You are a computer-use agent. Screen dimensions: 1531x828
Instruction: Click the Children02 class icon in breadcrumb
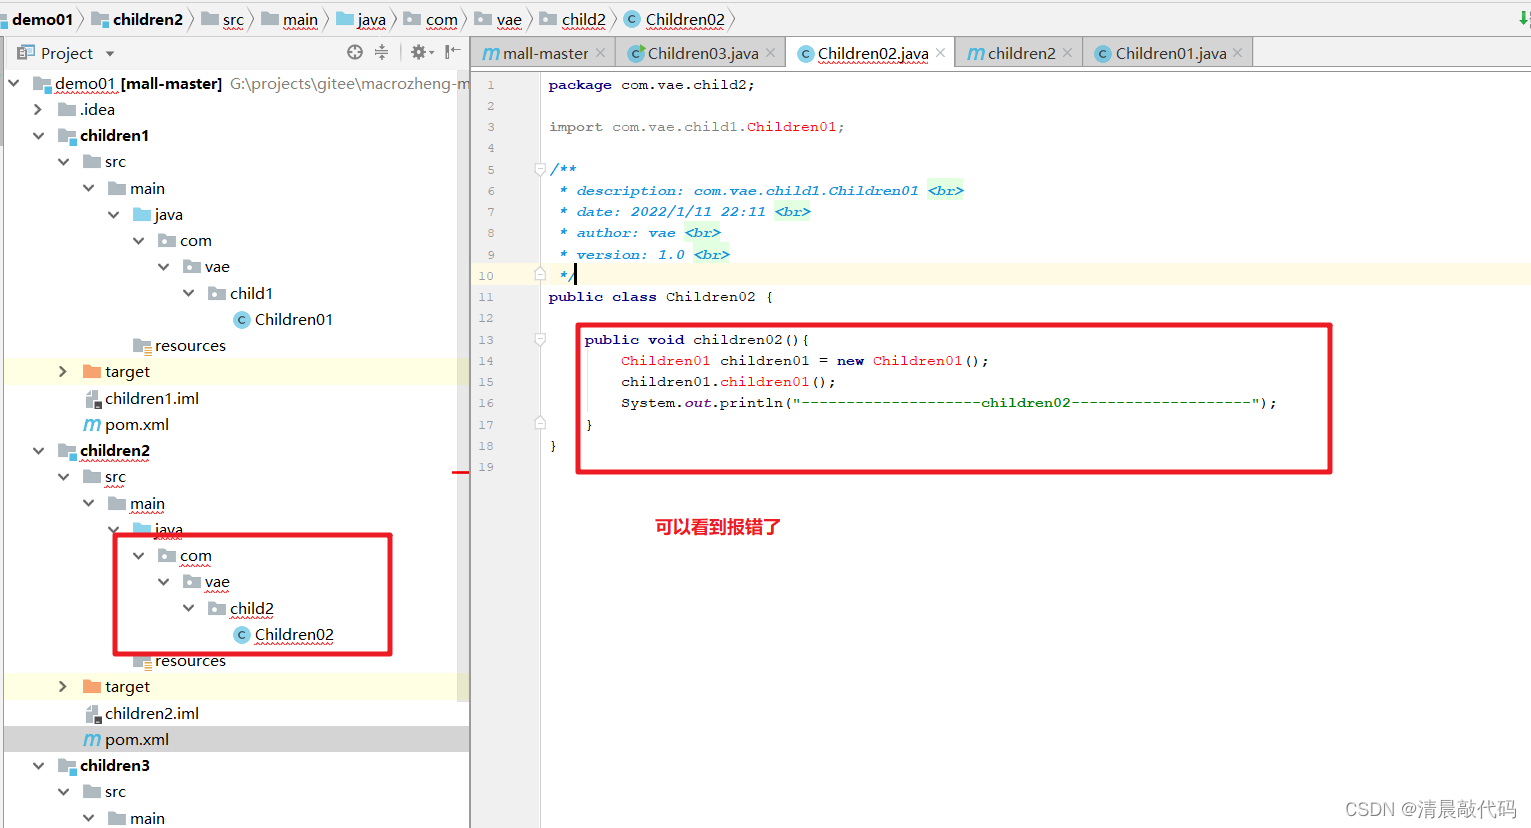pyautogui.click(x=632, y=19)
